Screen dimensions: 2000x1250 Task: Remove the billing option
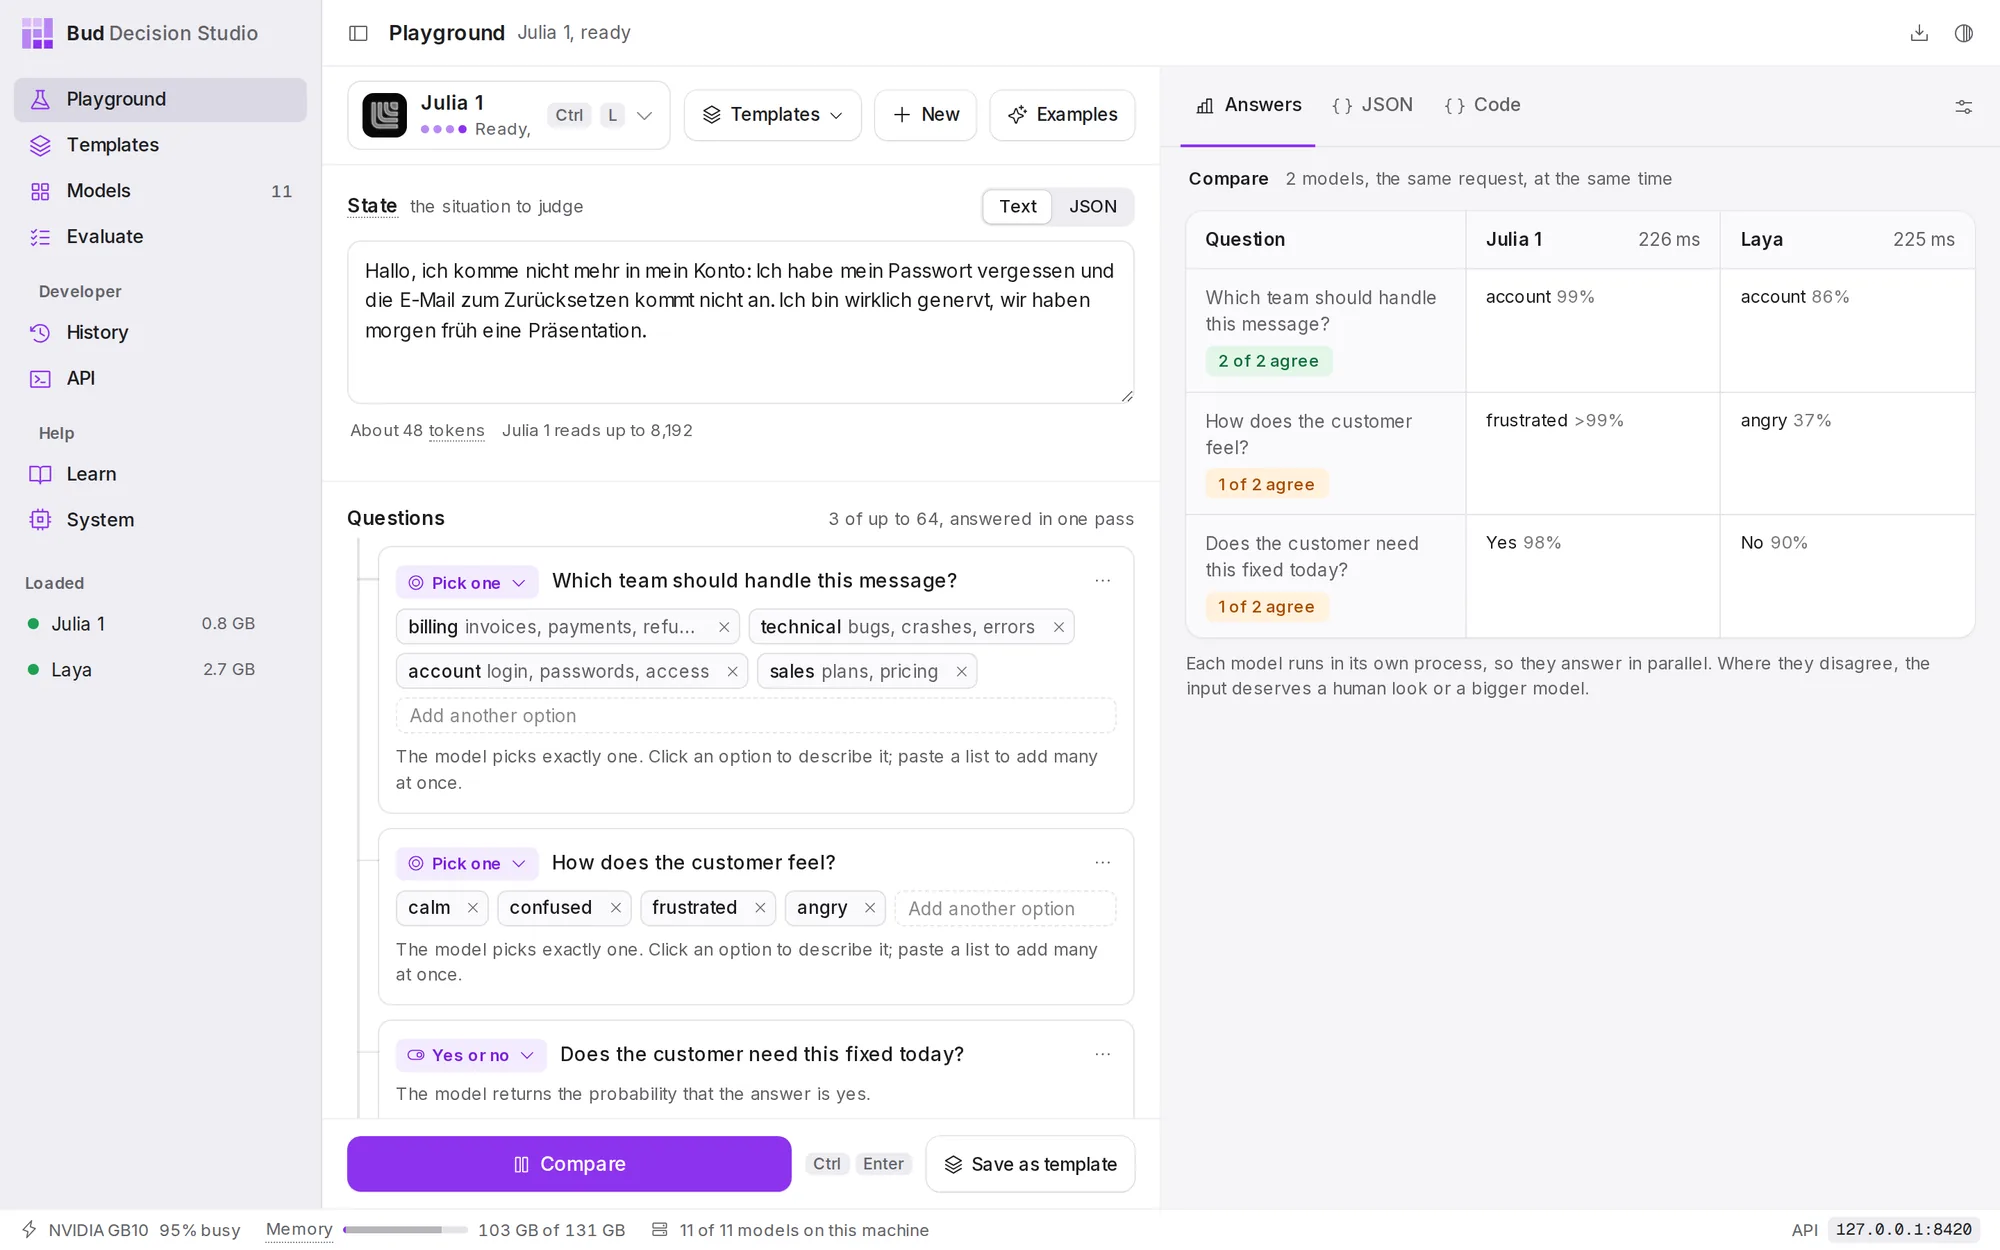[x=724, y=627]
